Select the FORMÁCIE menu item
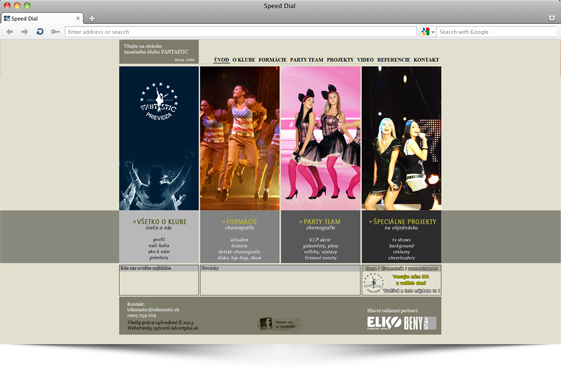Screen dimensions: 561x370 pyautogui.click(x=273, y=60)
